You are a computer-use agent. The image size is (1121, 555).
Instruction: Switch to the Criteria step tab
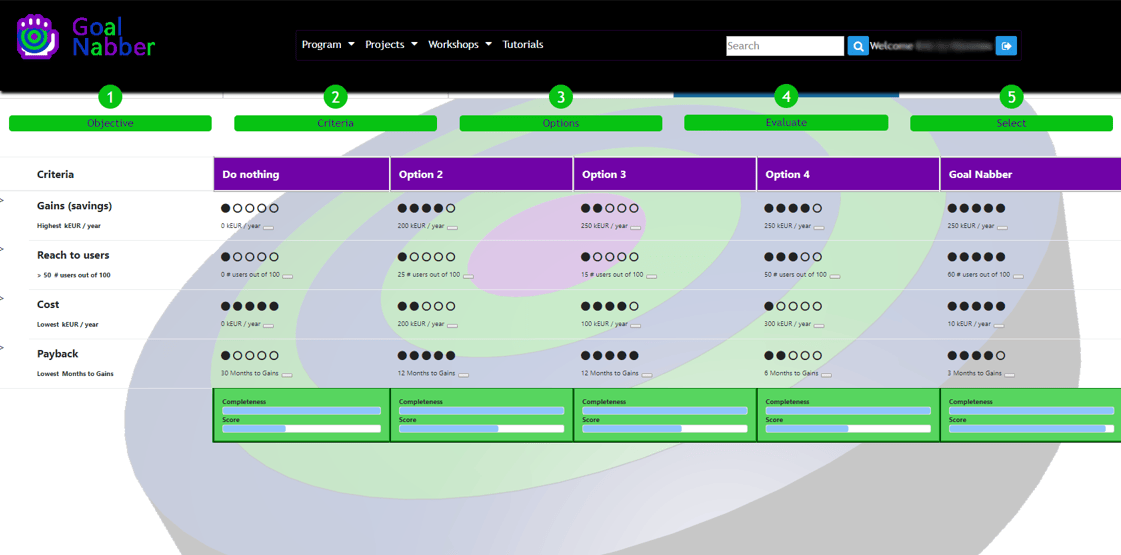(x=335, y=123)
